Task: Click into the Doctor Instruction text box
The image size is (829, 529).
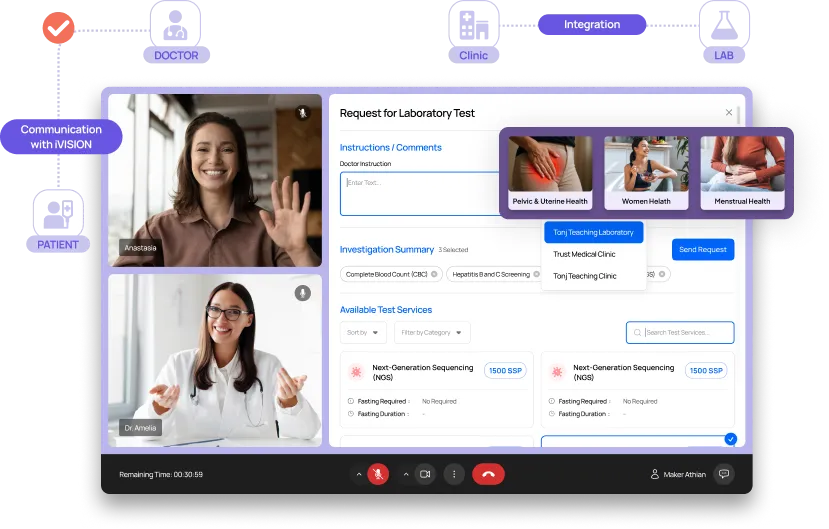Action: pos(419,193)
